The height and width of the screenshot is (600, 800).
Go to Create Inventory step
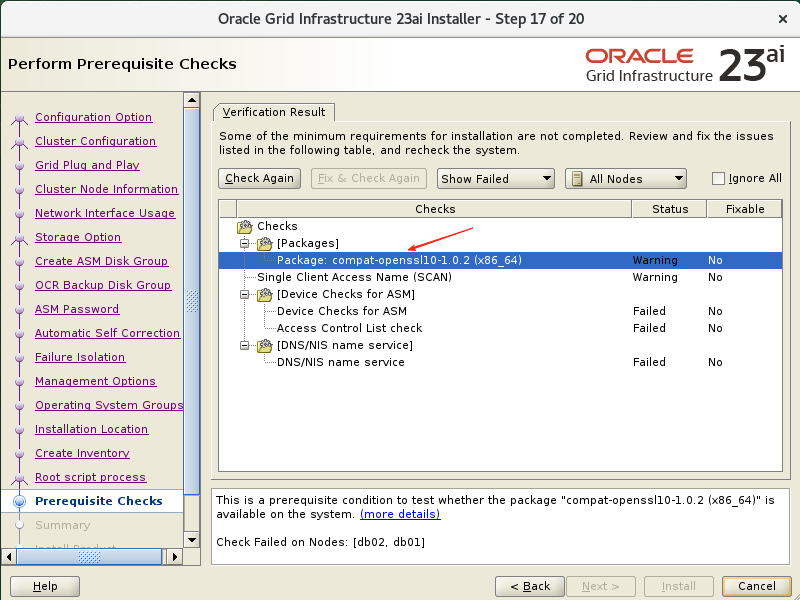click(x=82, y=453)
